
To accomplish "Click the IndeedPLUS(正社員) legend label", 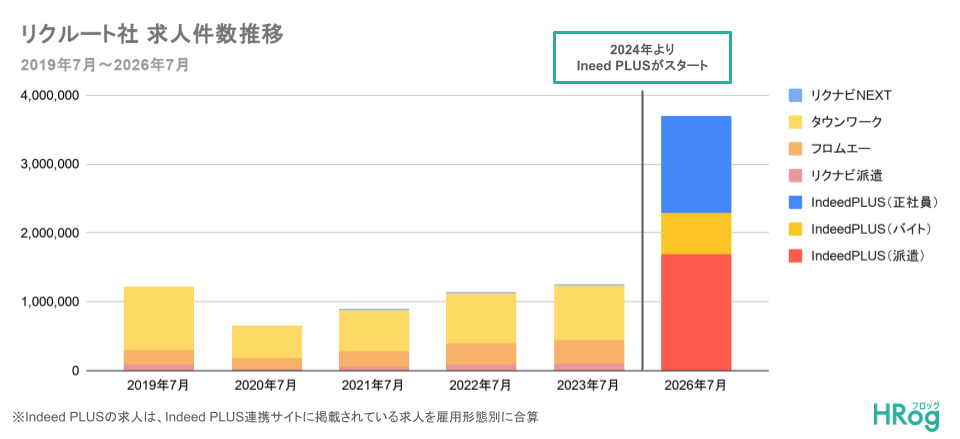I will (874, 202).
